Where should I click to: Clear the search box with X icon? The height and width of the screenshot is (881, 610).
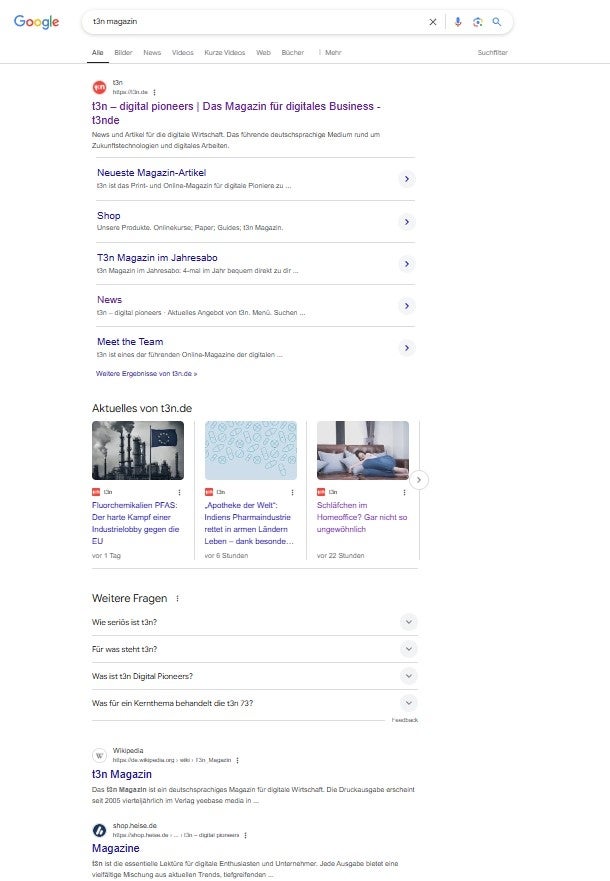433,22
